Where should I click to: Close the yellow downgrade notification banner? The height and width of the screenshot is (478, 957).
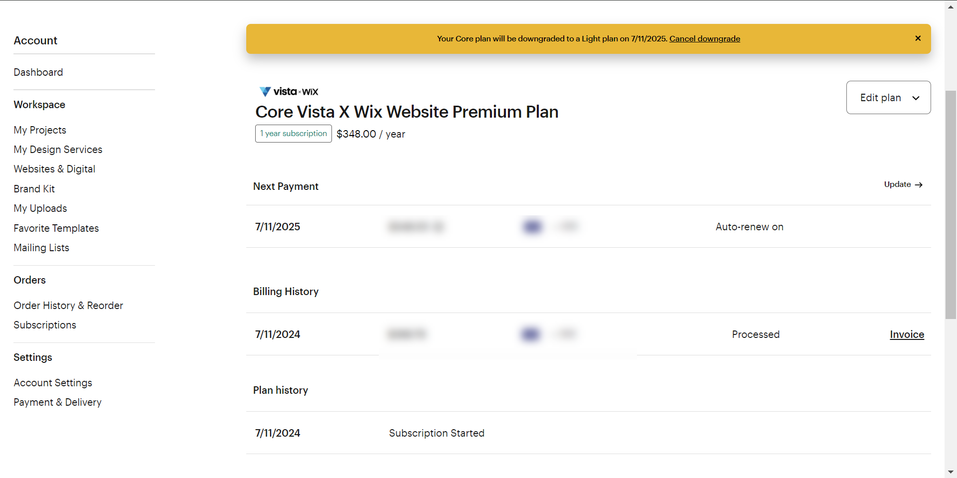[x=917, y=38]
